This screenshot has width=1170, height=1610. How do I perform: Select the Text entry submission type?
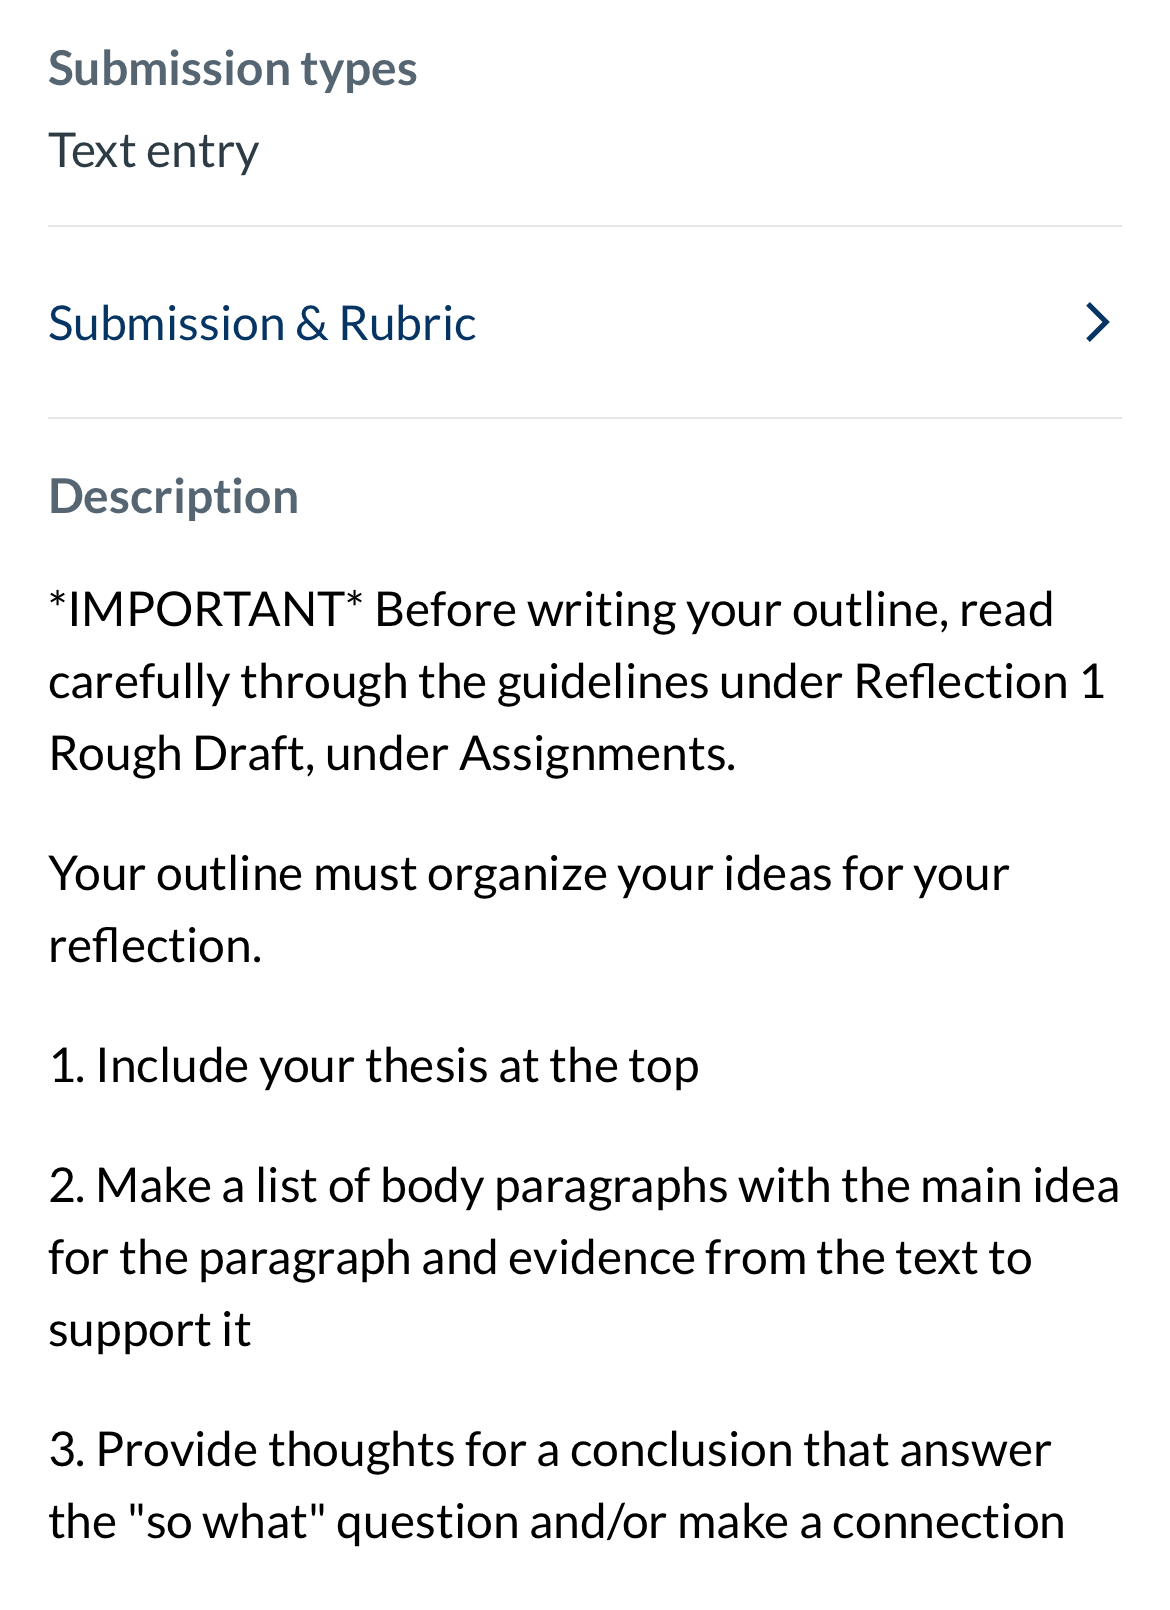pos(154,150)
